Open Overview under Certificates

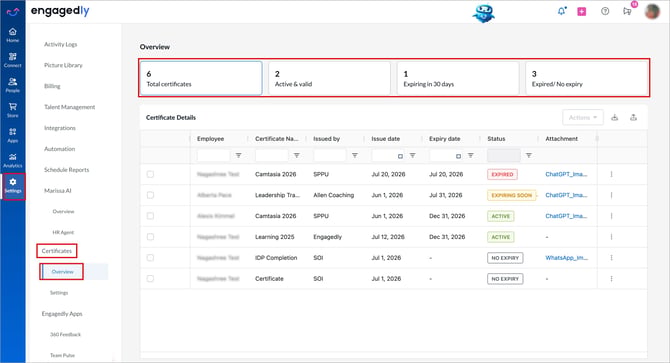pos(62,272)
